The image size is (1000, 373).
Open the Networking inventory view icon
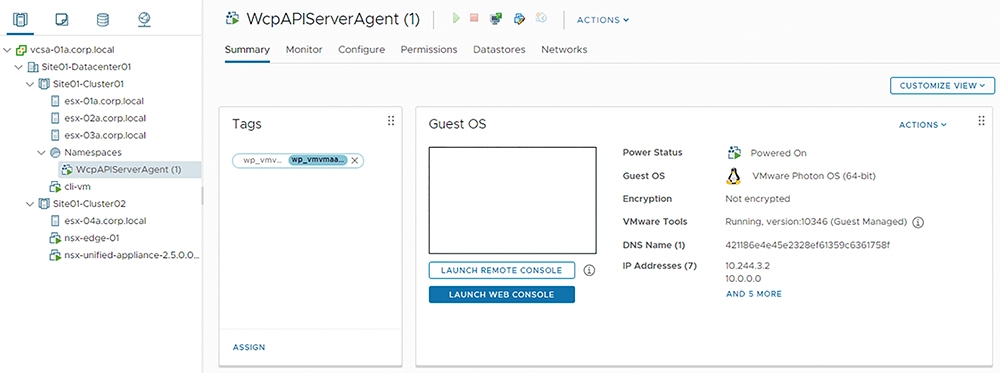144,19
